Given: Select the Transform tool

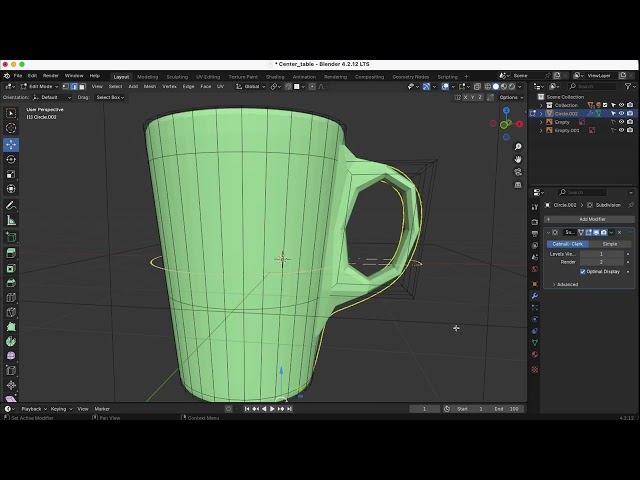Looking at the screenshot, I should pyautogui.click(x=11, y=189).
